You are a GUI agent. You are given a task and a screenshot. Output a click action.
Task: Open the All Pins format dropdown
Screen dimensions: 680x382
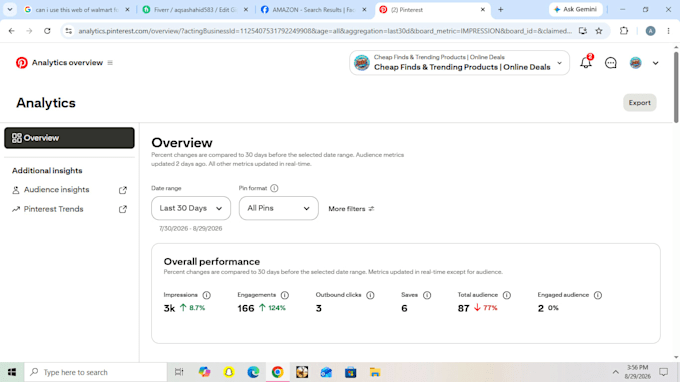278,208
